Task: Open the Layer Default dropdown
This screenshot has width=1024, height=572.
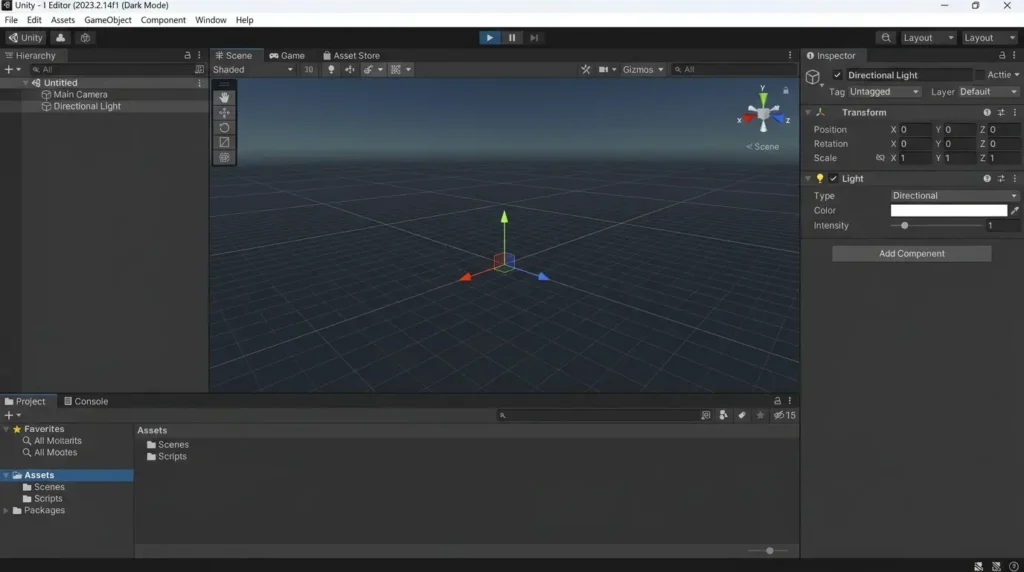Action: (x=988, y=92)
